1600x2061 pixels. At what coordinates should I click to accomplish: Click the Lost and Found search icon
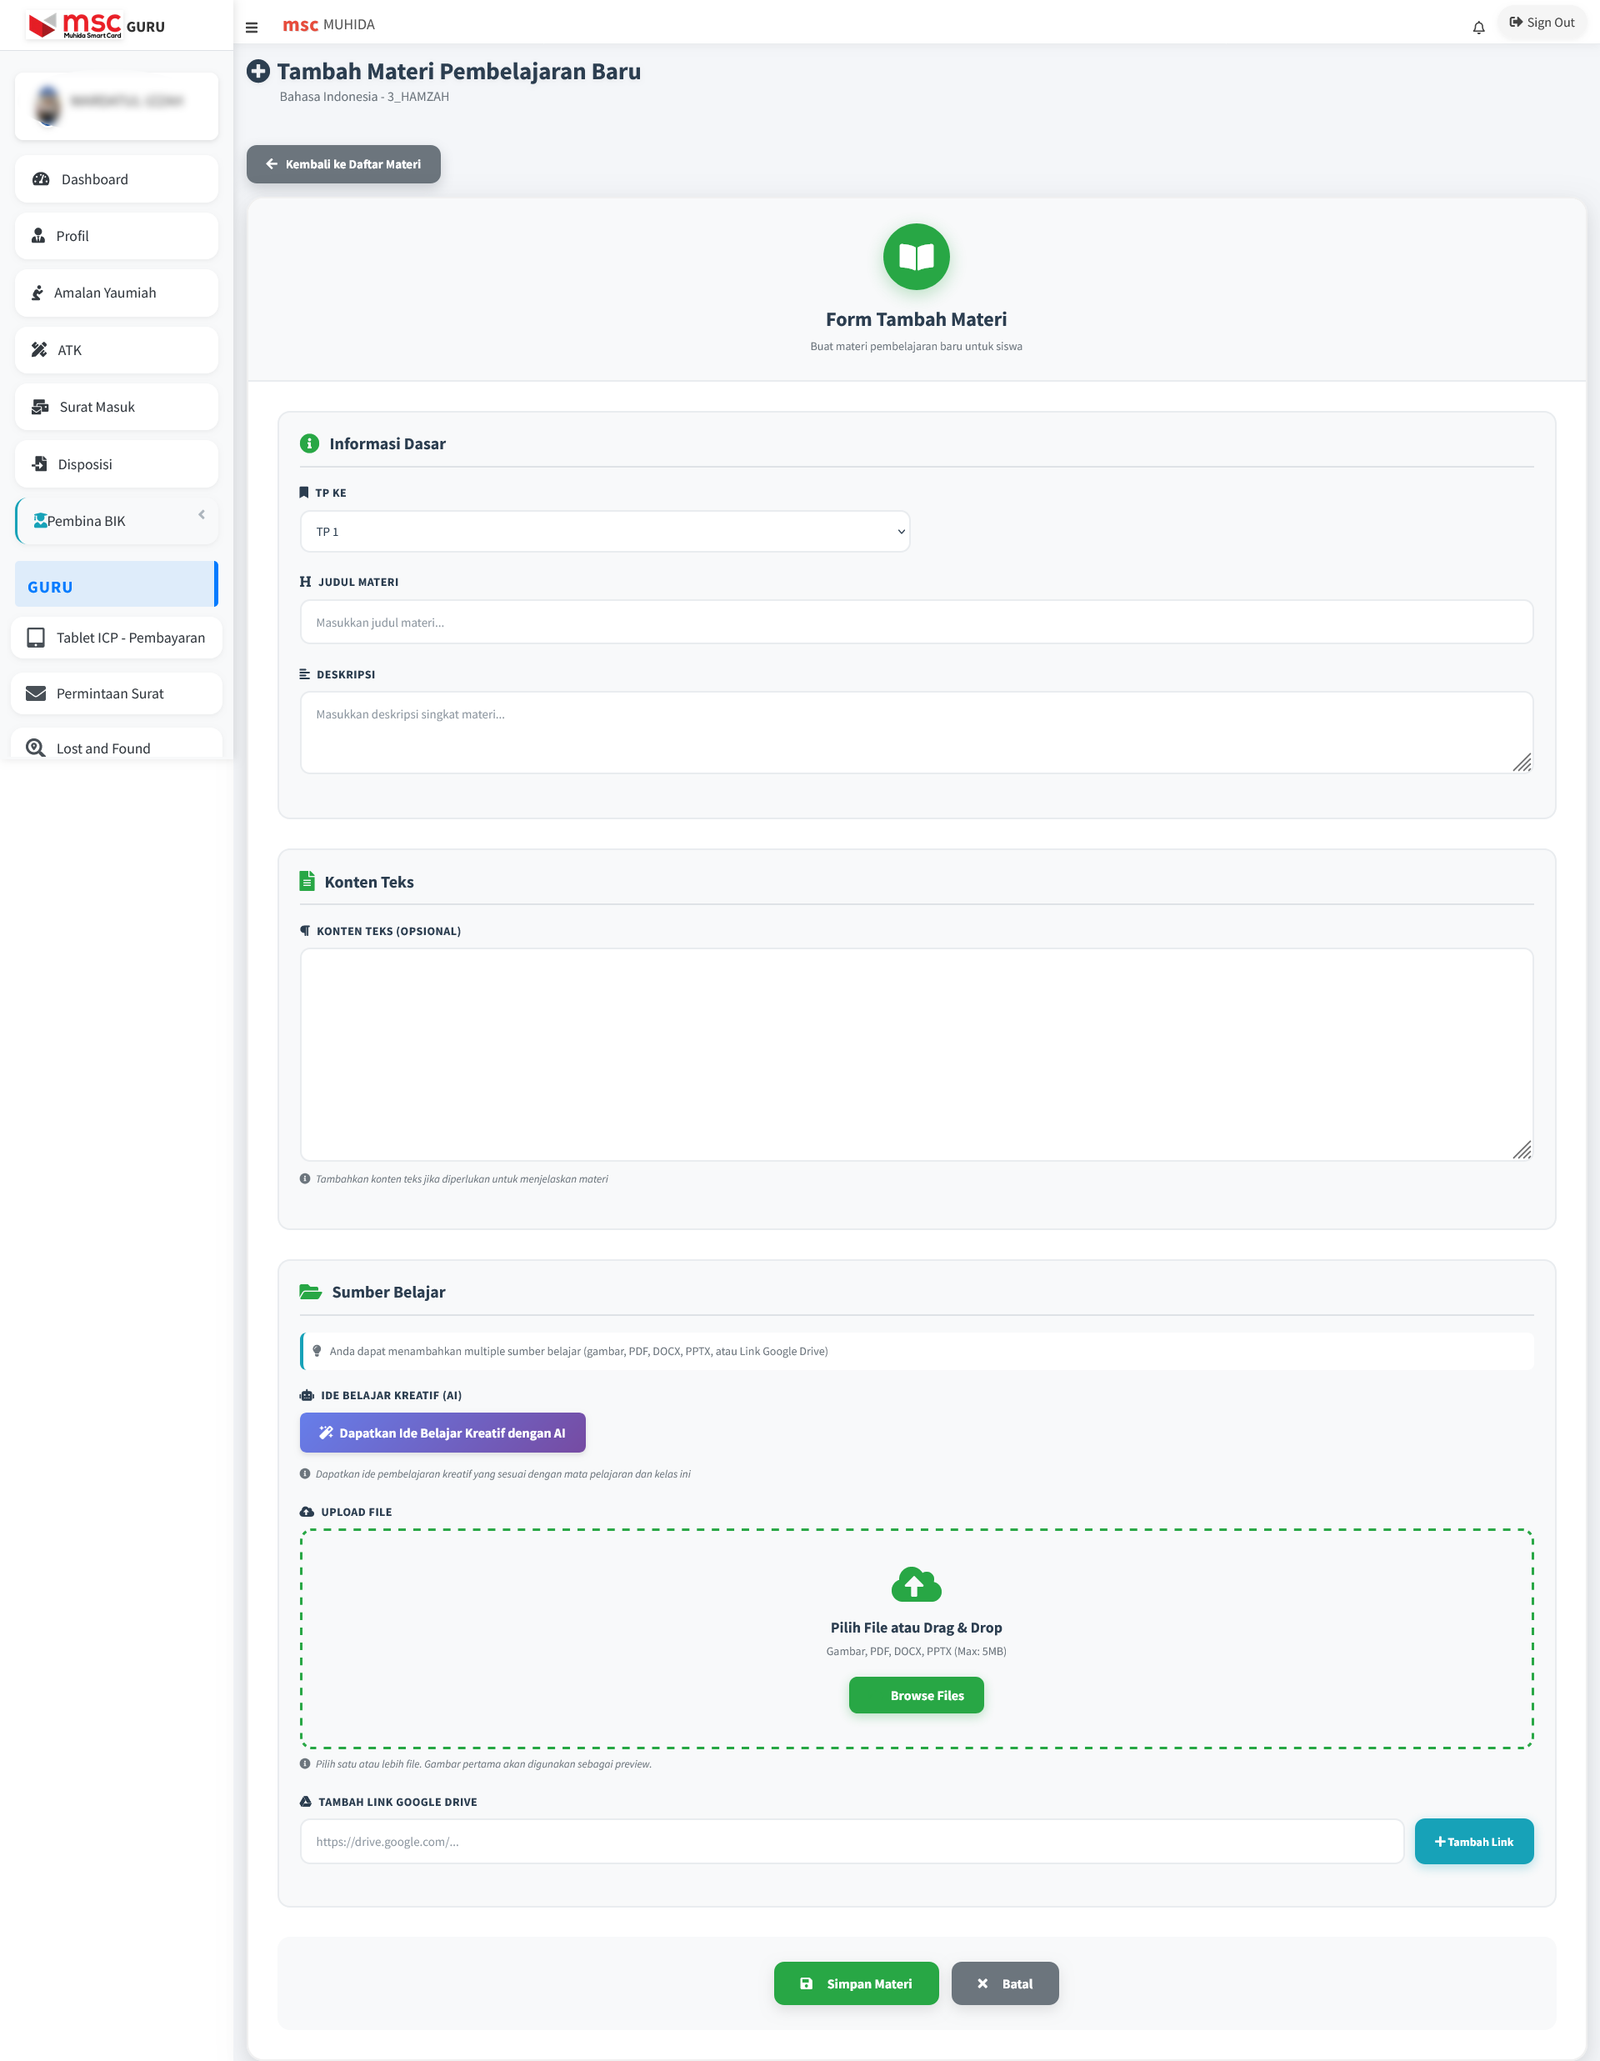click(x=36, y=748)
